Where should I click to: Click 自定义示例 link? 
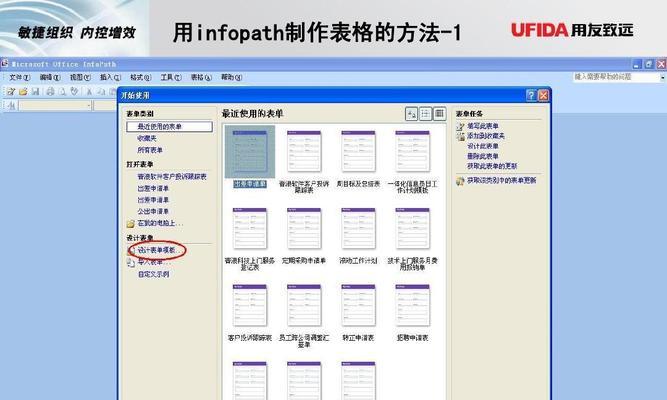click(x=153, y=274)
